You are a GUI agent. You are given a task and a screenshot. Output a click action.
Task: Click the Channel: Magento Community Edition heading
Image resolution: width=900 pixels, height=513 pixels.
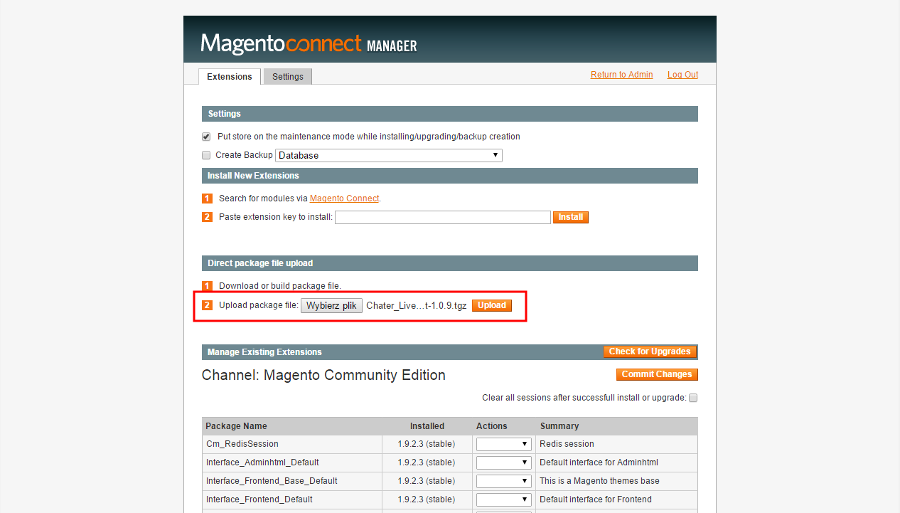(323, 375)
